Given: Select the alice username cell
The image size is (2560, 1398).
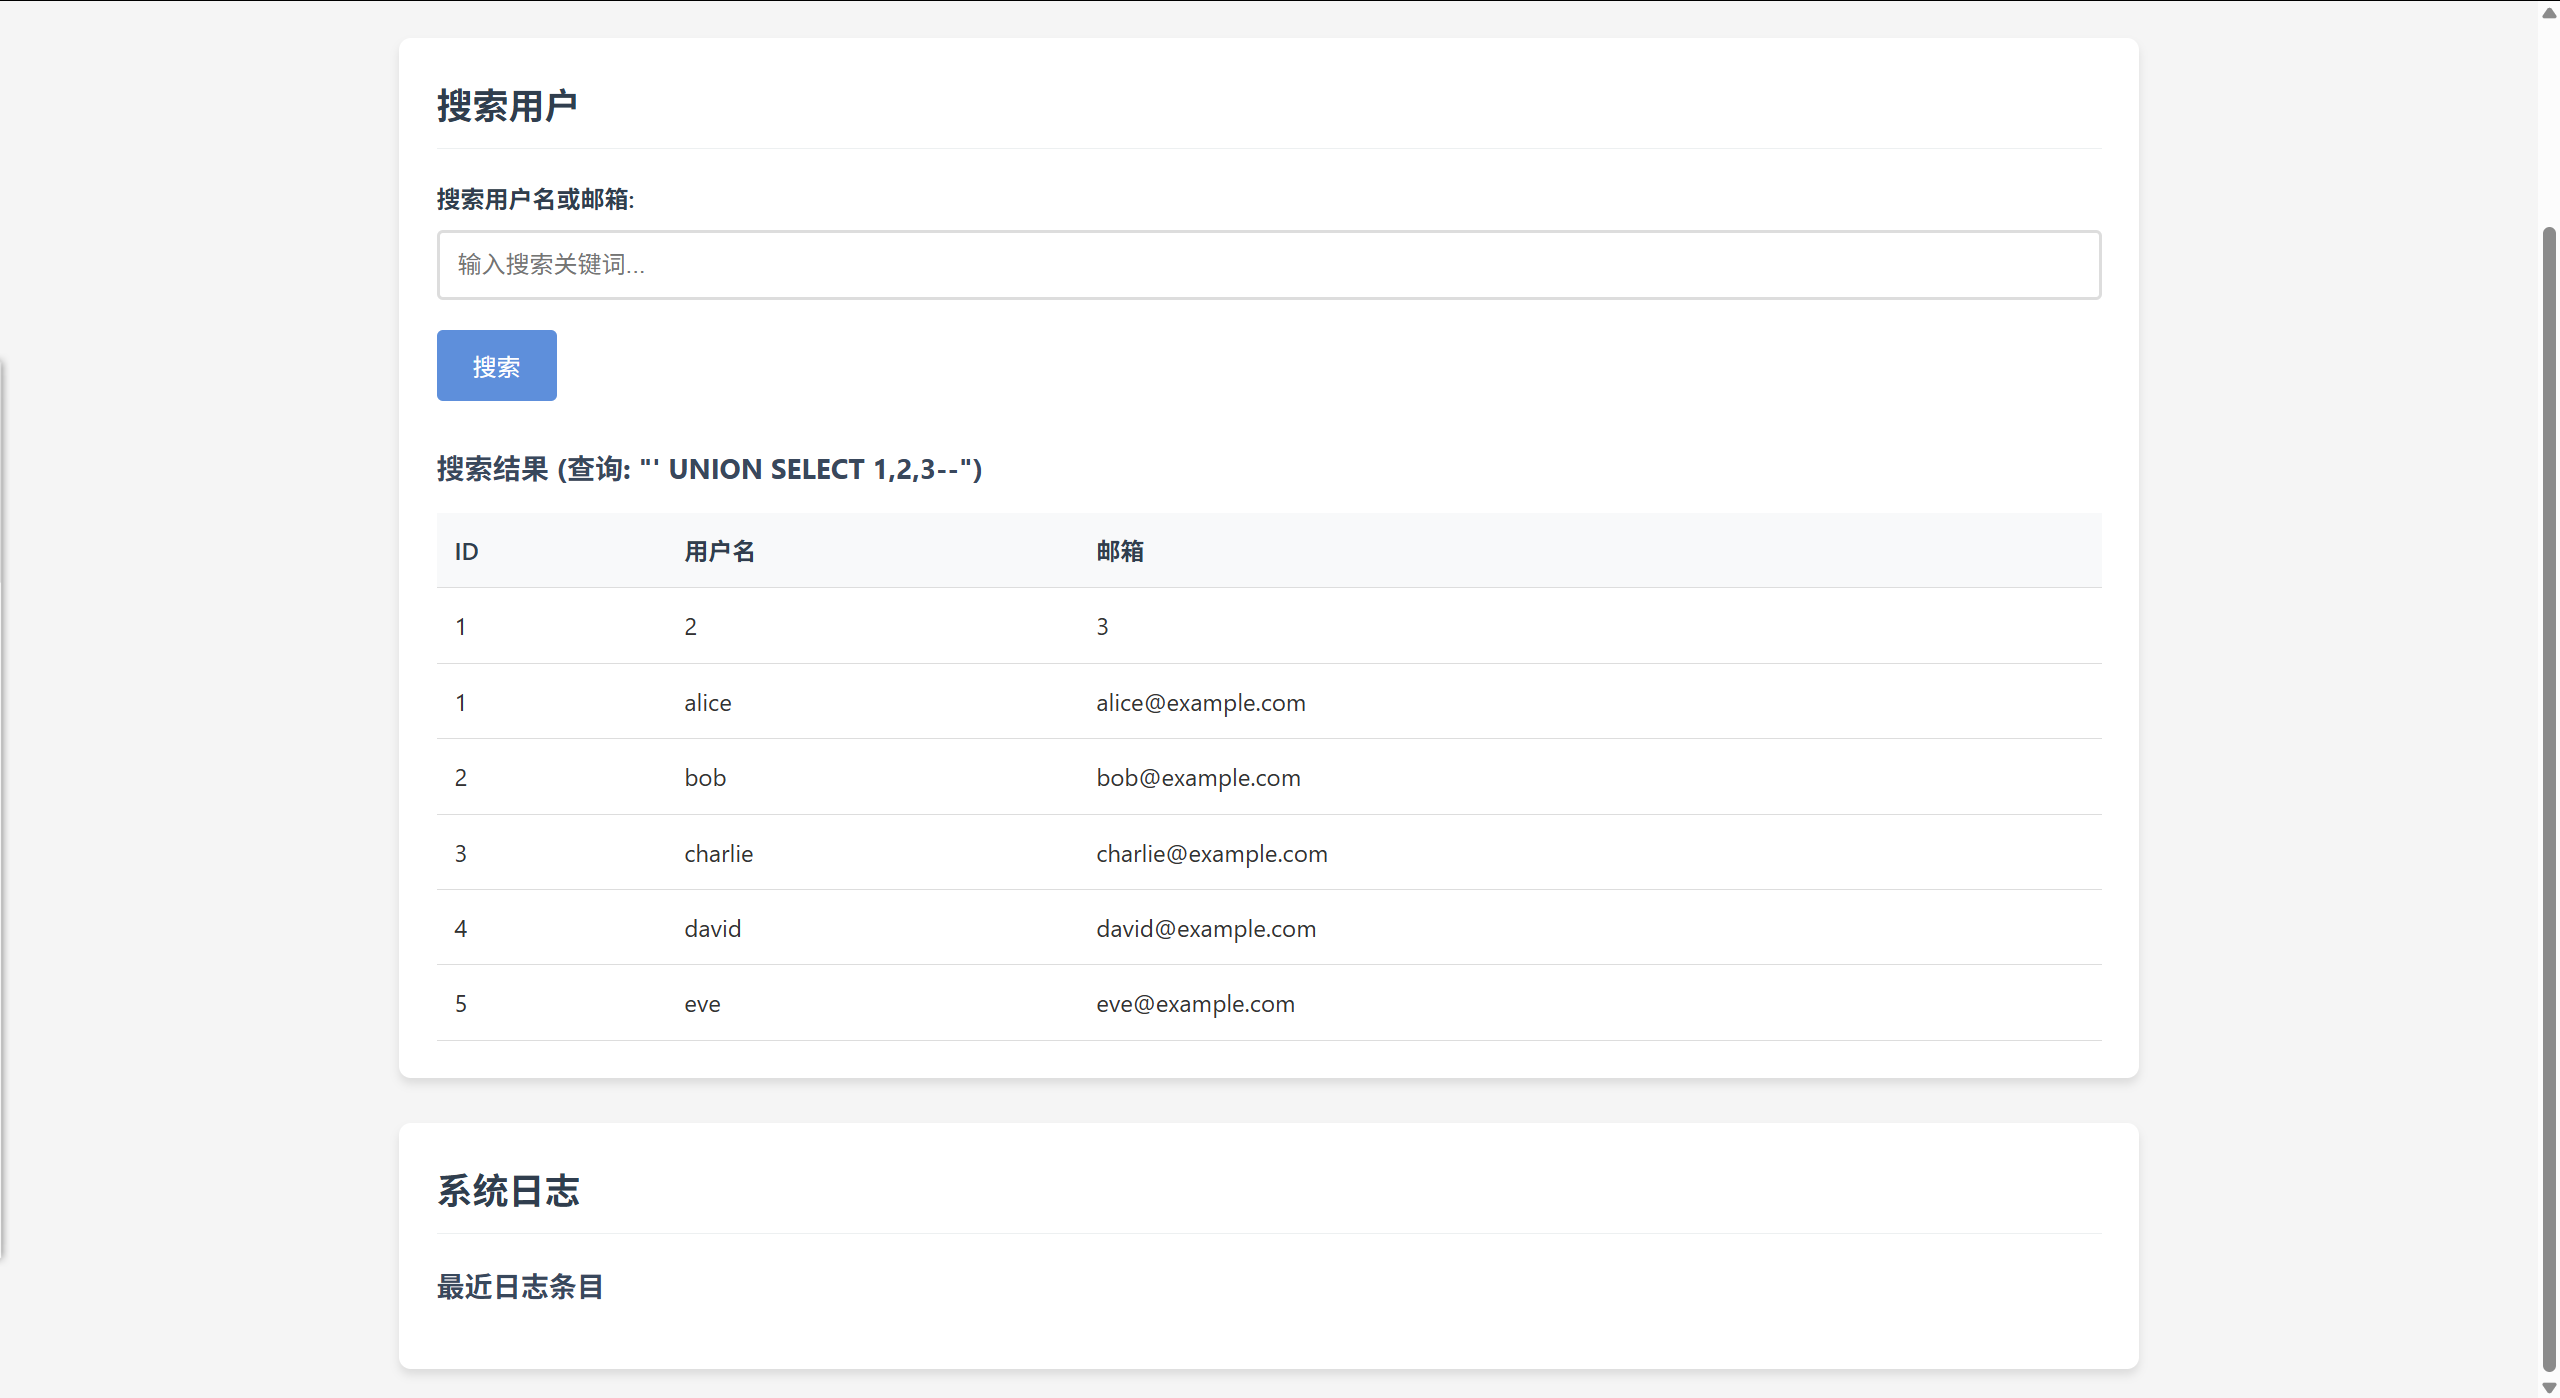Looking at the screenshot, I should [x=707, y=703].
